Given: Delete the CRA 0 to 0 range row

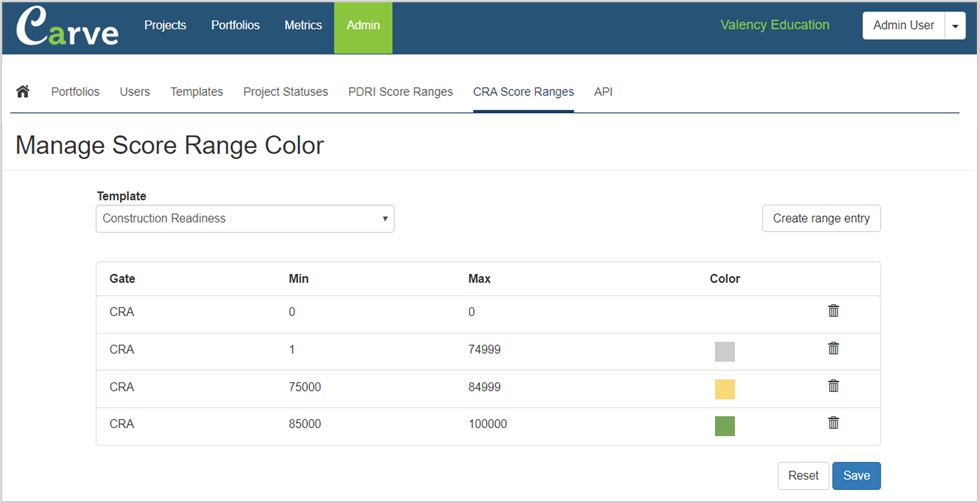Looking at the screenshot, I should [x=833, y=311].
